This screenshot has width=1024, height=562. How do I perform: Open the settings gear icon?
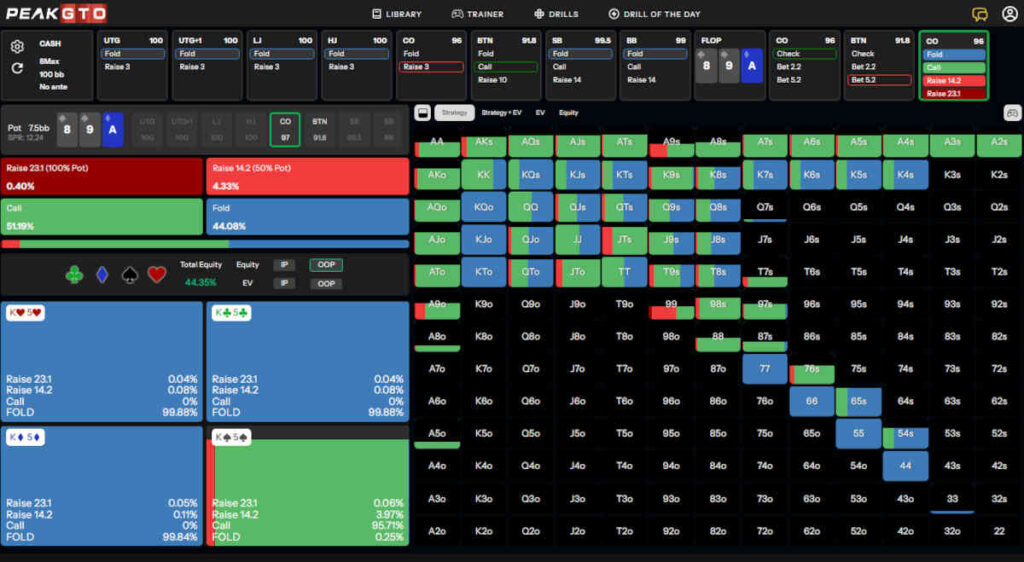(x=17, y=46)
